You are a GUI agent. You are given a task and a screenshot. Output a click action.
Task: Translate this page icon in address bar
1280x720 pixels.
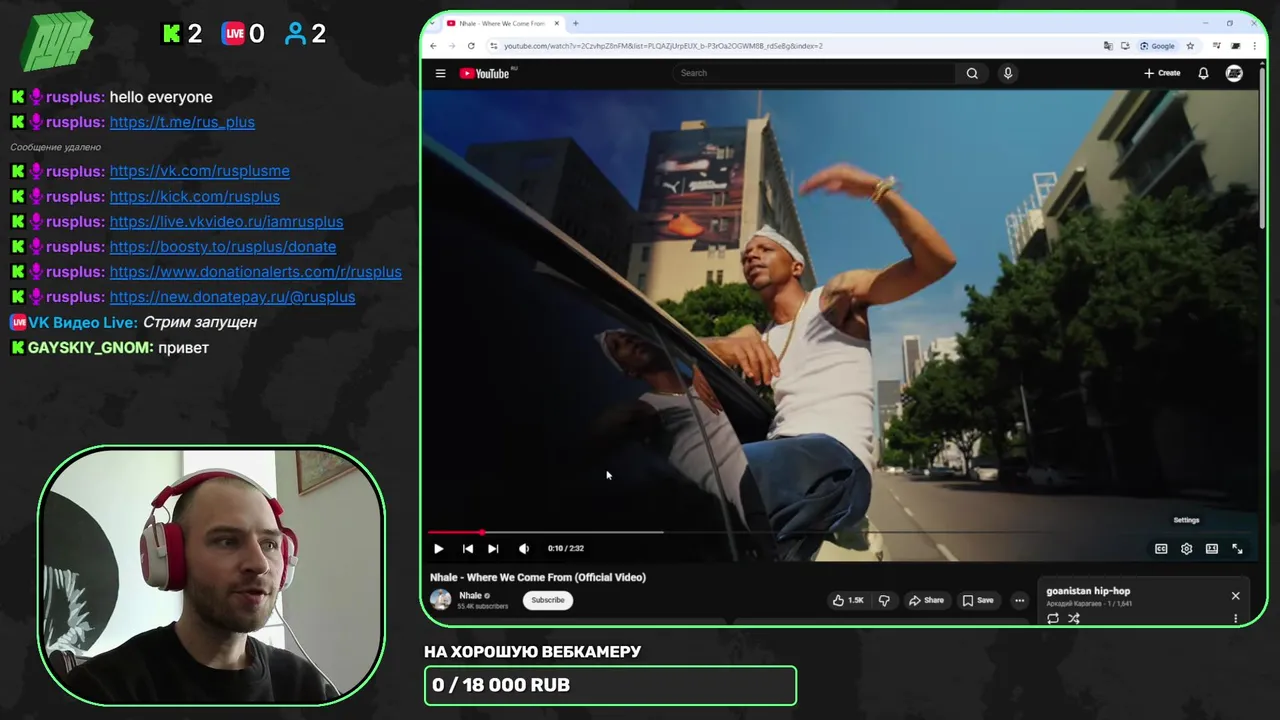tap(1108, 46)
